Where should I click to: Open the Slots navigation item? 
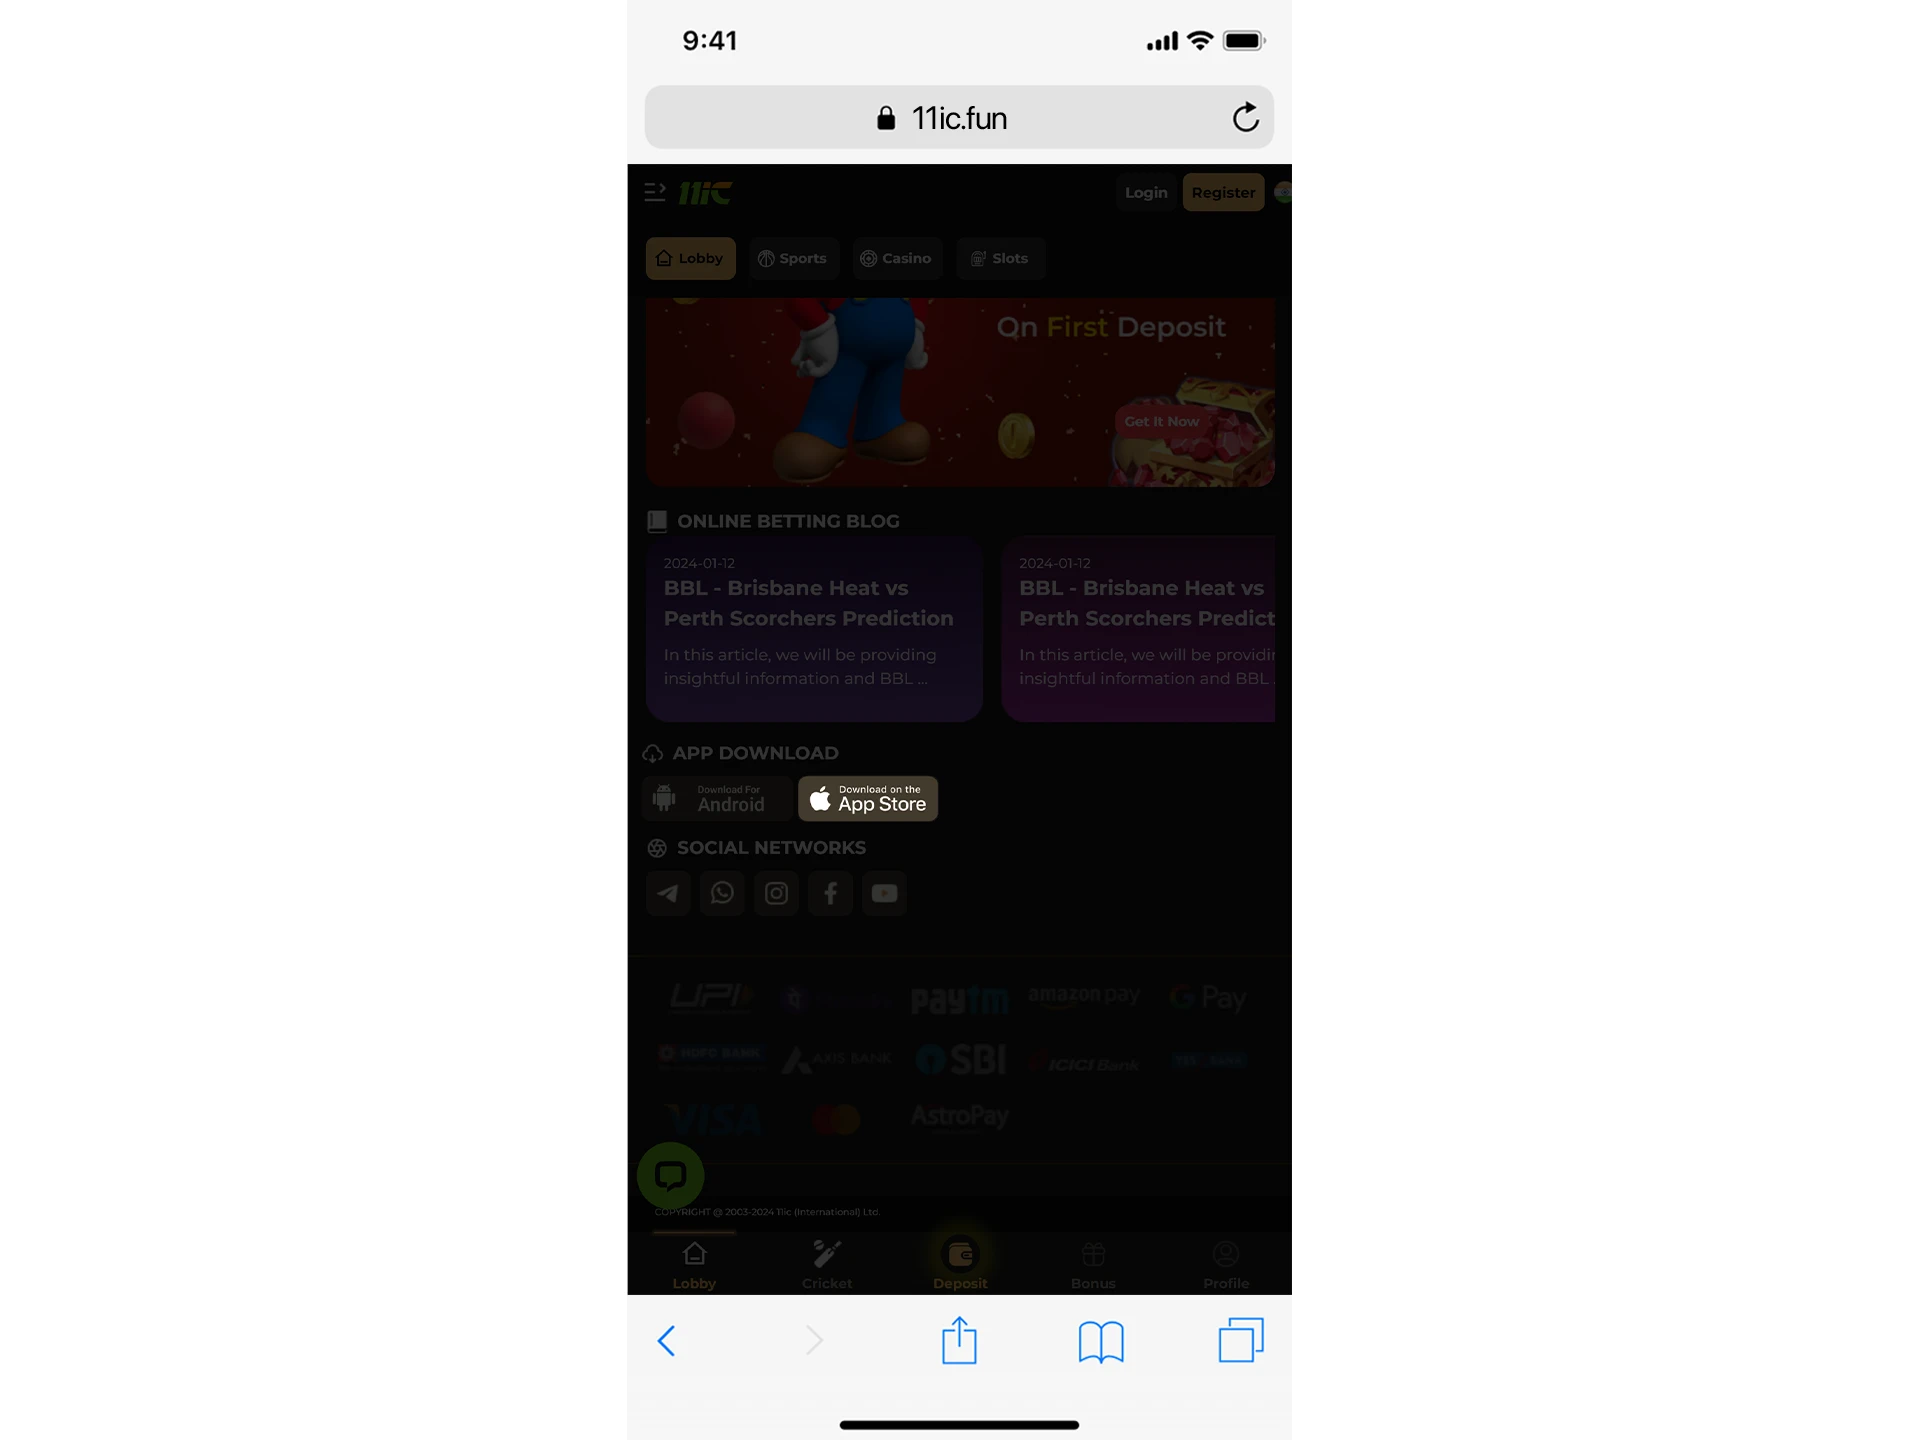point(999,257)
